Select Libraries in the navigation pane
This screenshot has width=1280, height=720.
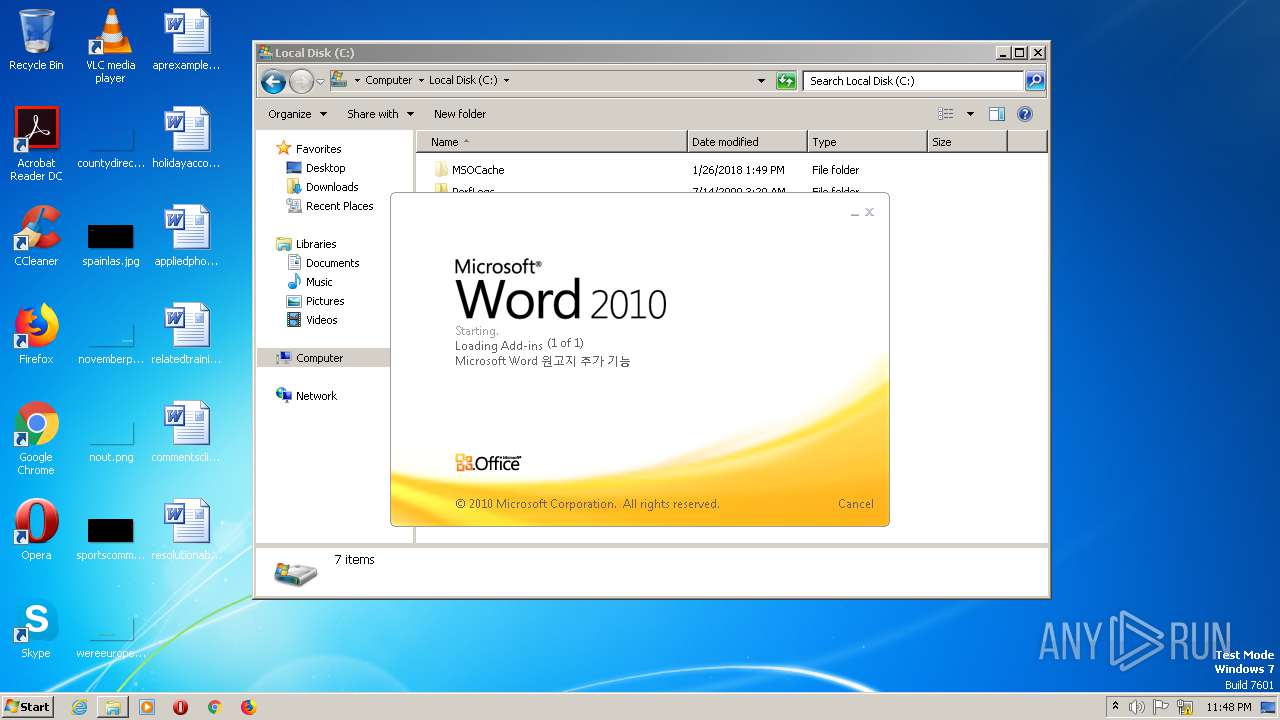click(306, 244)
